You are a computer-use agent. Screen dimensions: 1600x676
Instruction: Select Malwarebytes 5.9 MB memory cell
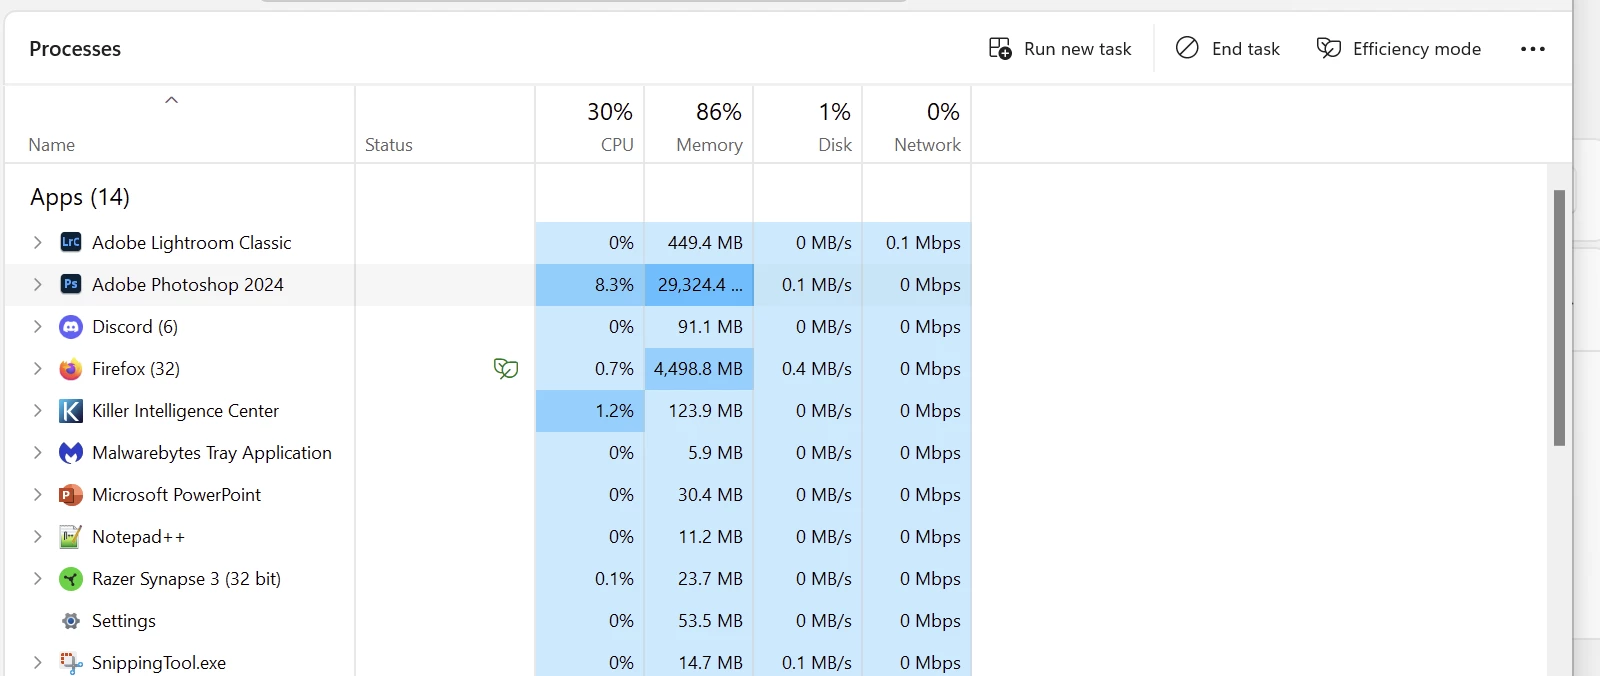699,452
